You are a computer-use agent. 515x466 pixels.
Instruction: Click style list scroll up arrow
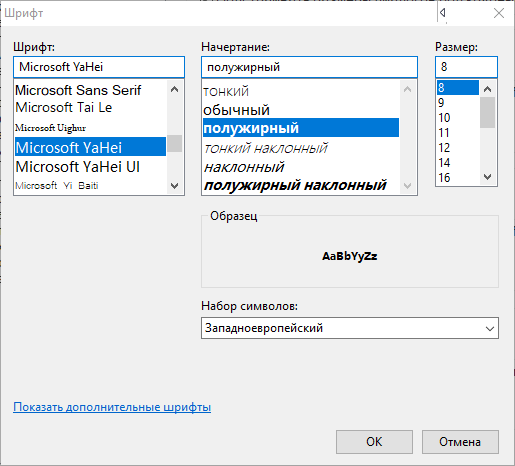407,89
